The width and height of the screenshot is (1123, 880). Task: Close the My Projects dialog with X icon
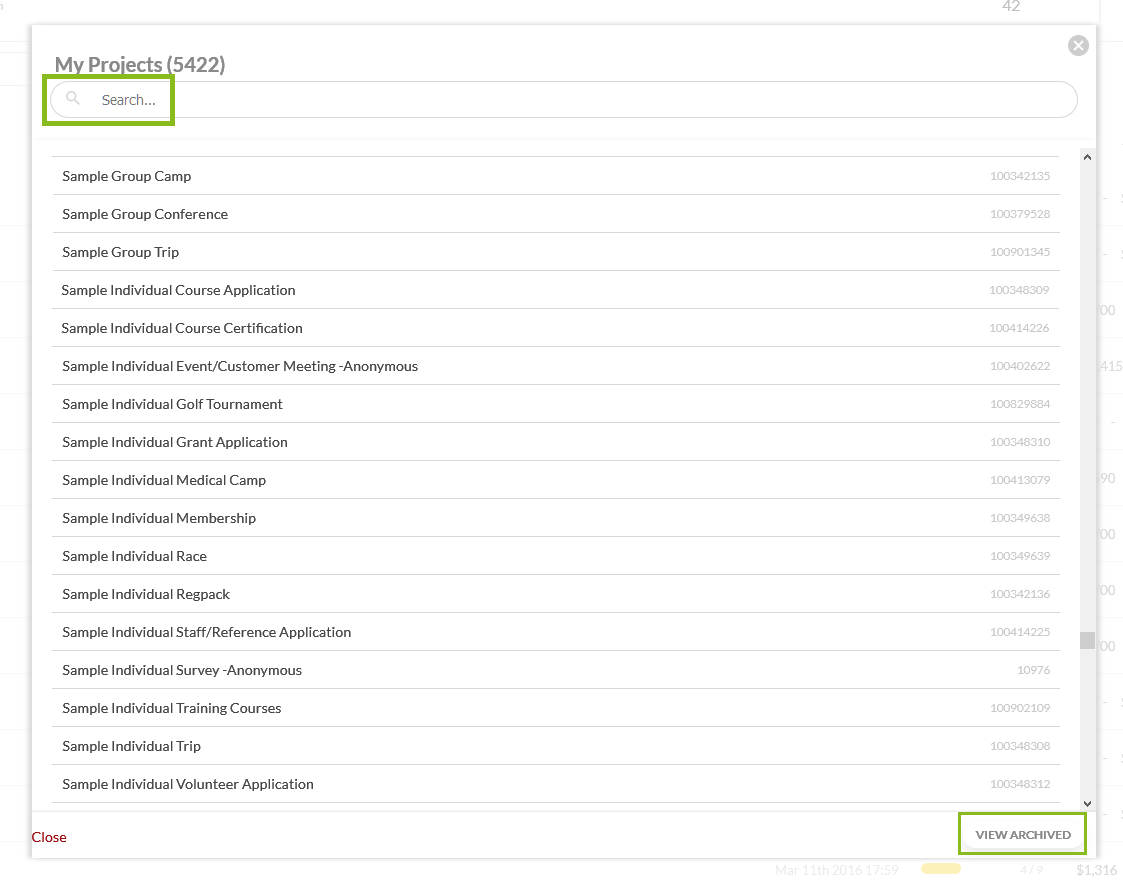[x=1078, y=45]
